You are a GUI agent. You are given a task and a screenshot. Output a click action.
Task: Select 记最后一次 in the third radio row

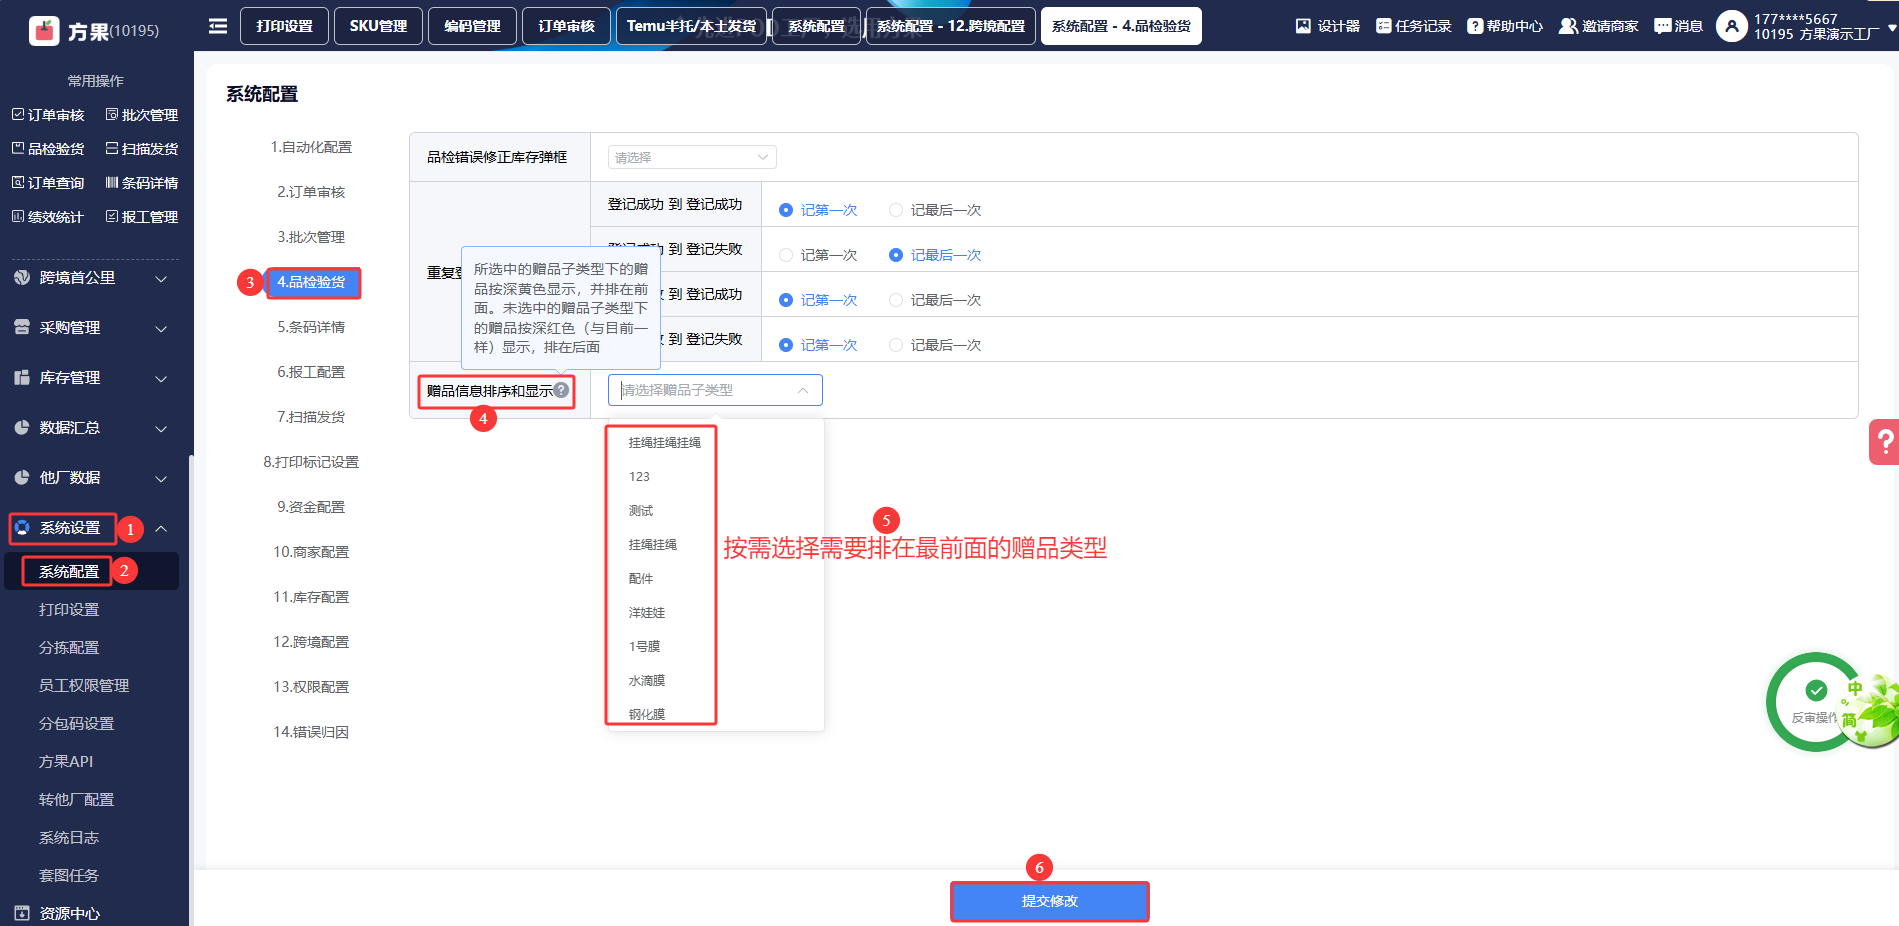[x=896, y=300]
